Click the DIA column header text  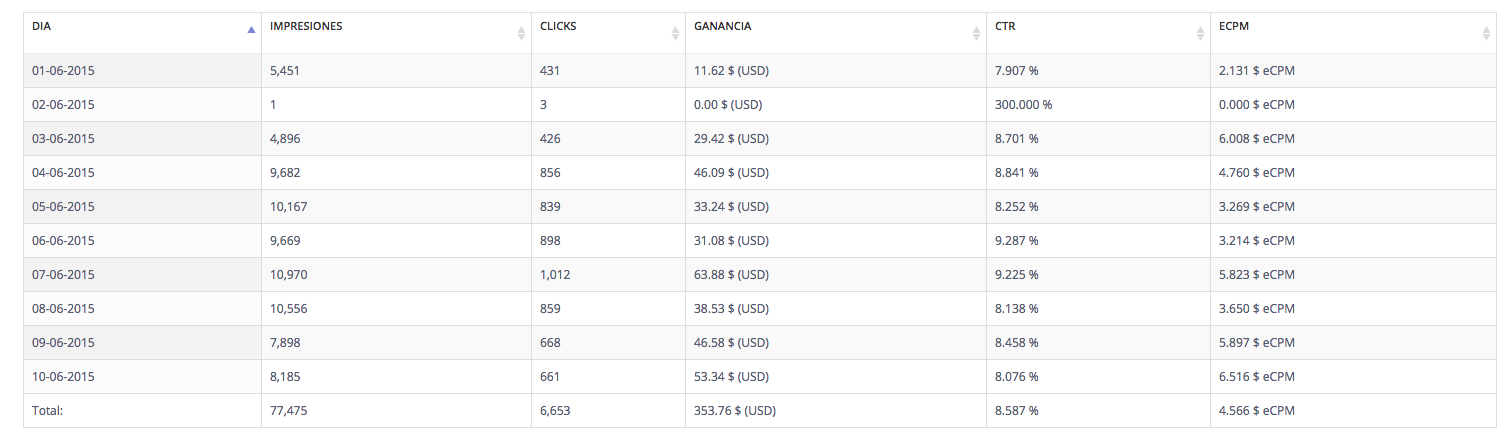(x=41, y=26)
